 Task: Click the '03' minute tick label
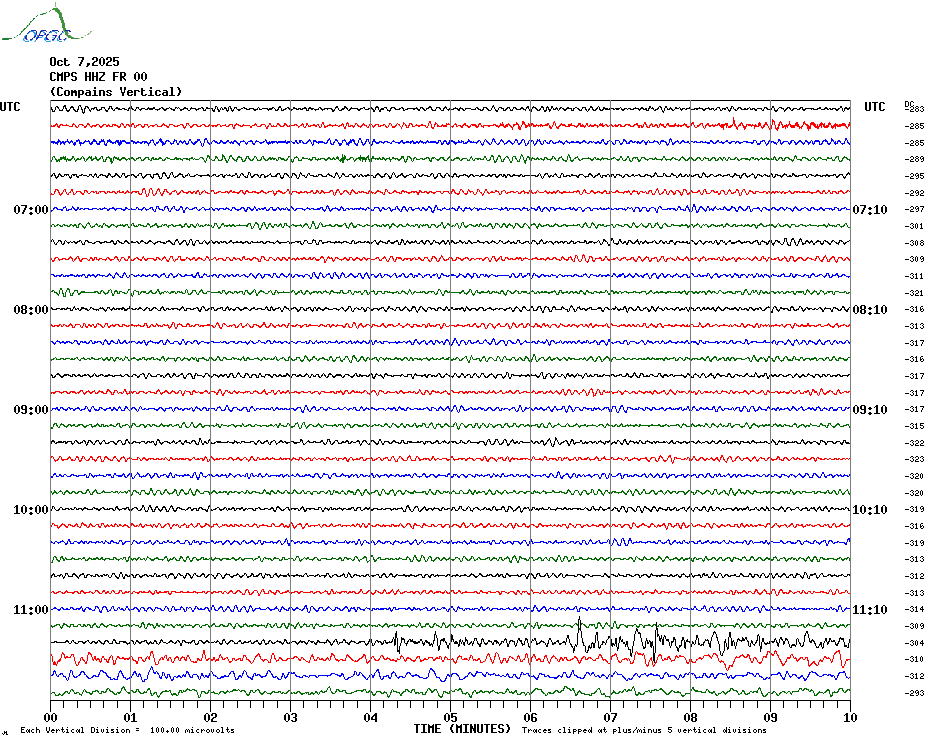pos(291,717)
